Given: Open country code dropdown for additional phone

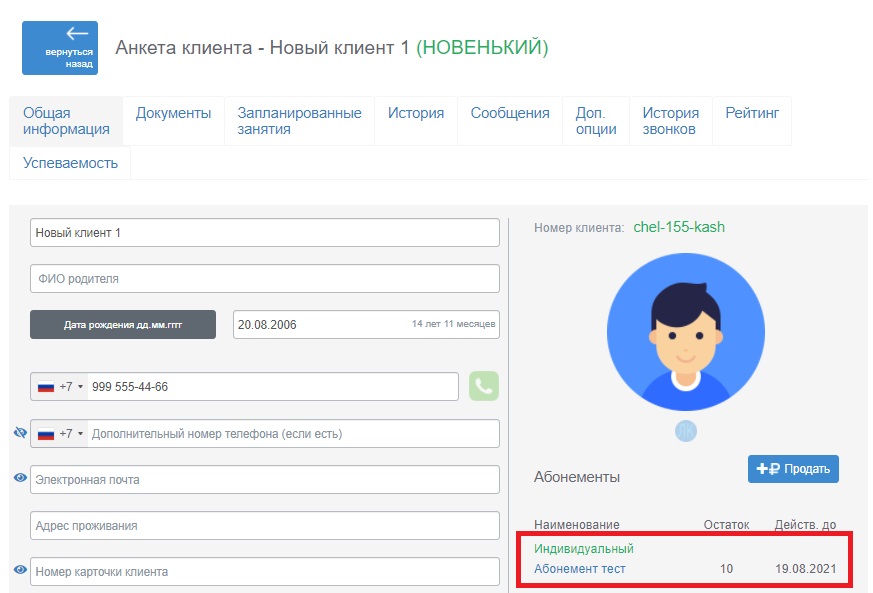Looking at the screenshot, I should coord(60,433).
